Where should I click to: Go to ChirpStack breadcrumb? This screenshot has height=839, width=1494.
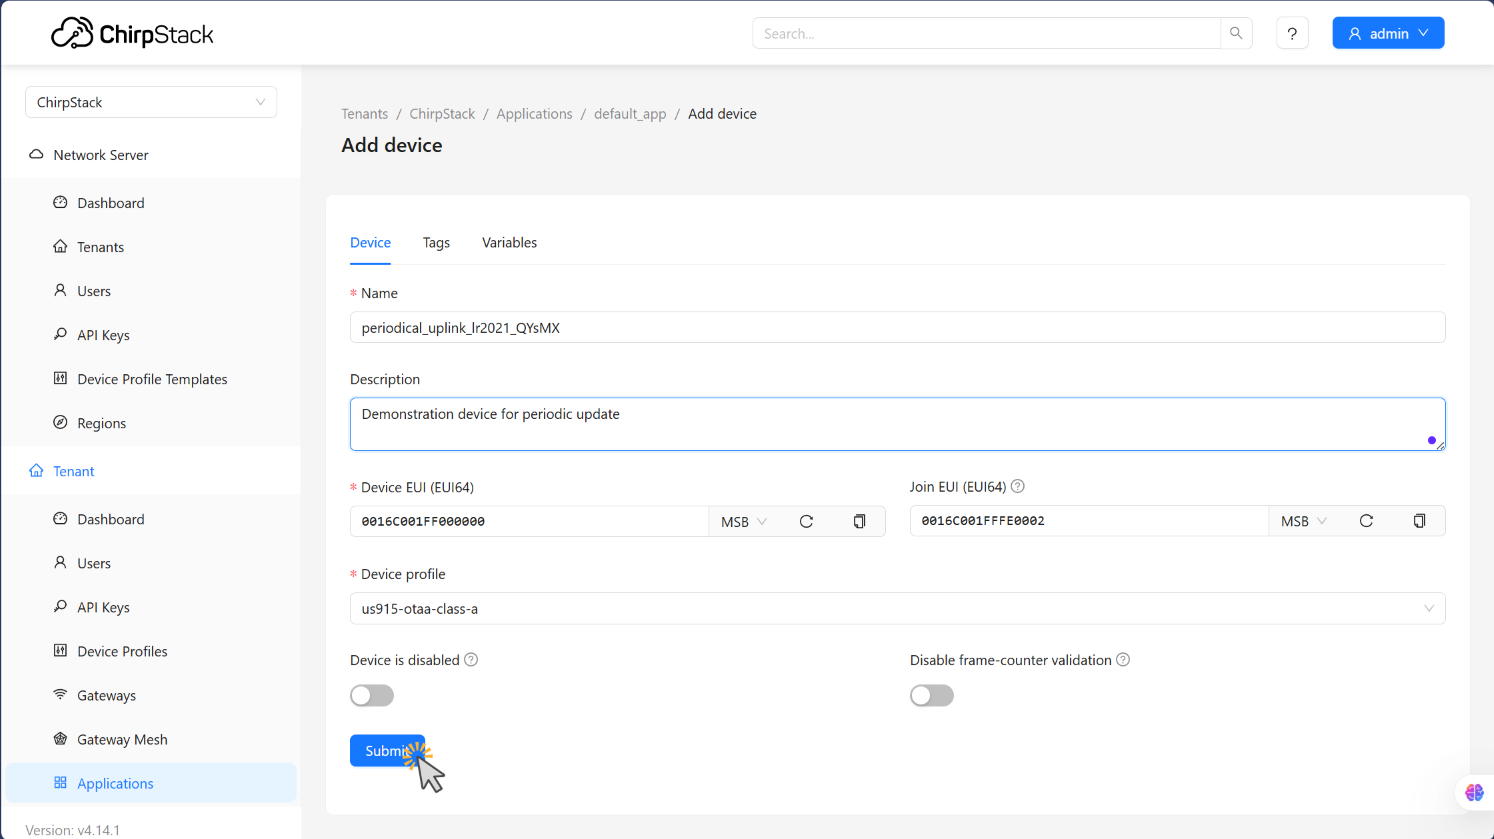click(442, 114)
